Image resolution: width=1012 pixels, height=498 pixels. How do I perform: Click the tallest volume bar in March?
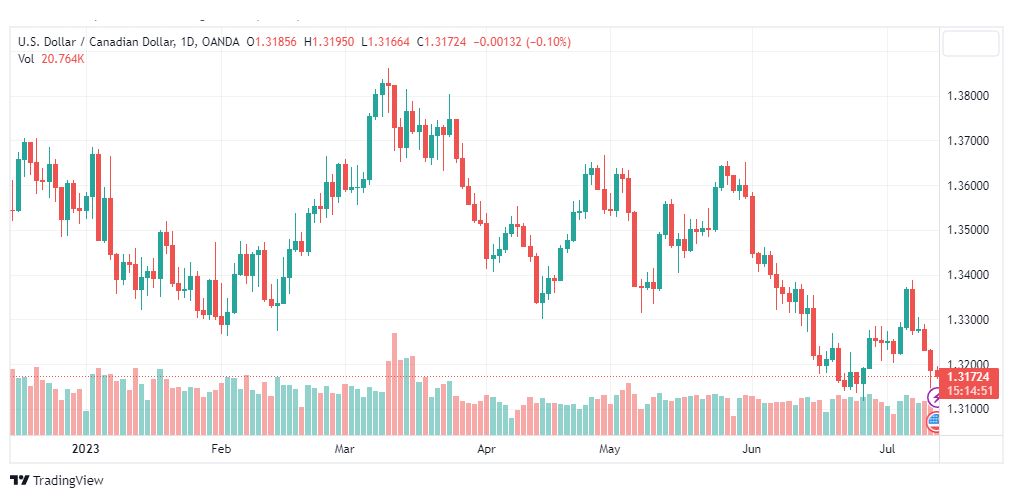click(x=394, y=384)
